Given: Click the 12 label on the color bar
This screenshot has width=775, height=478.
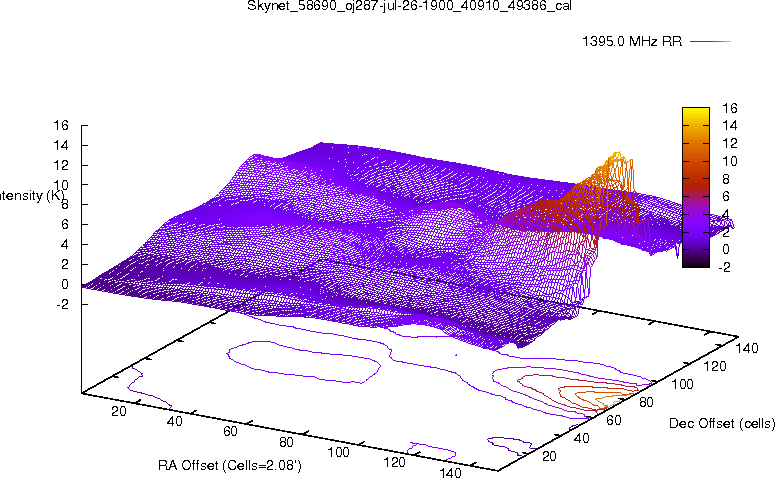Looking at the screenshot, I should tap(730, 143).
